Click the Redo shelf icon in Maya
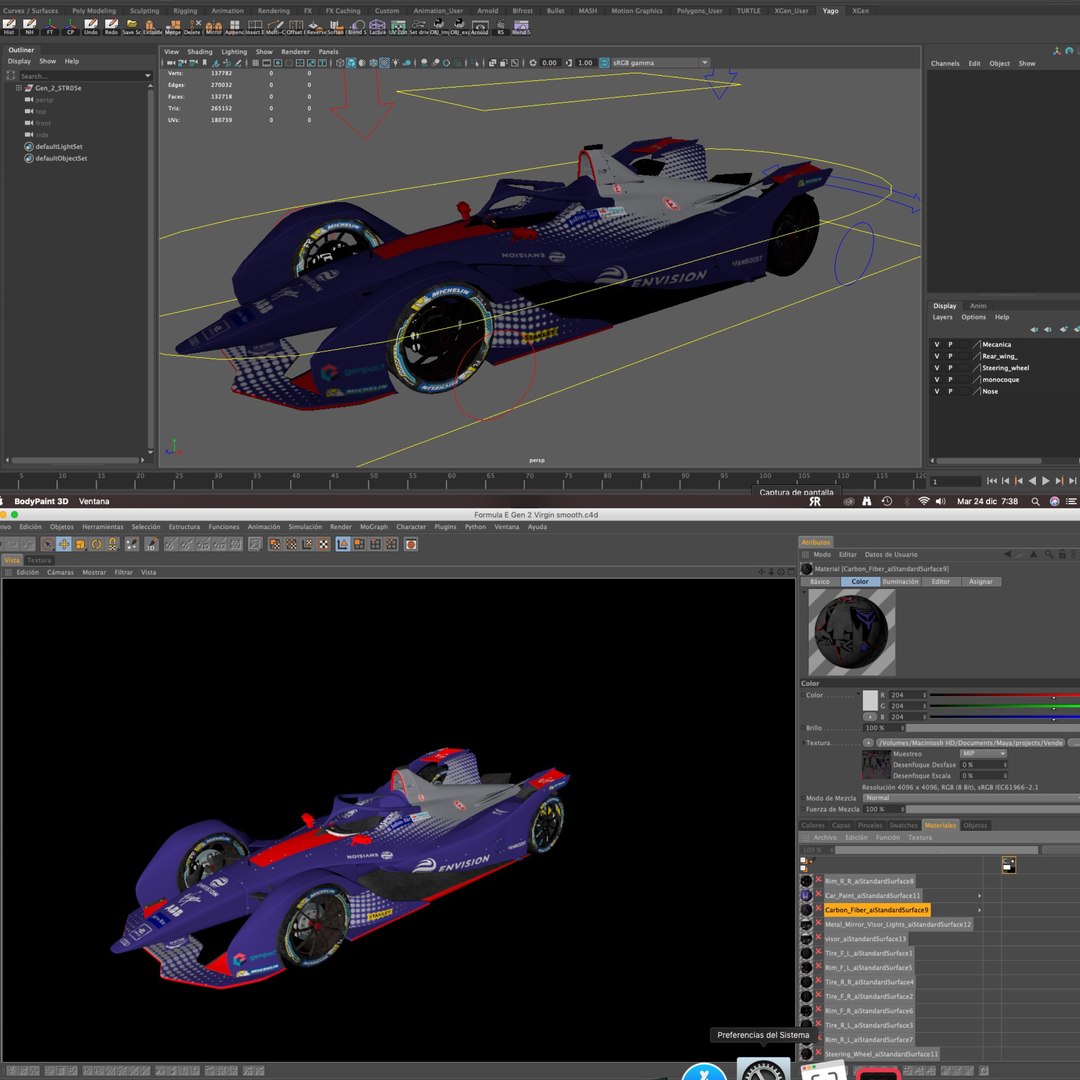The height and width of the screenshot is (1080, 1080). click(111, 26)
